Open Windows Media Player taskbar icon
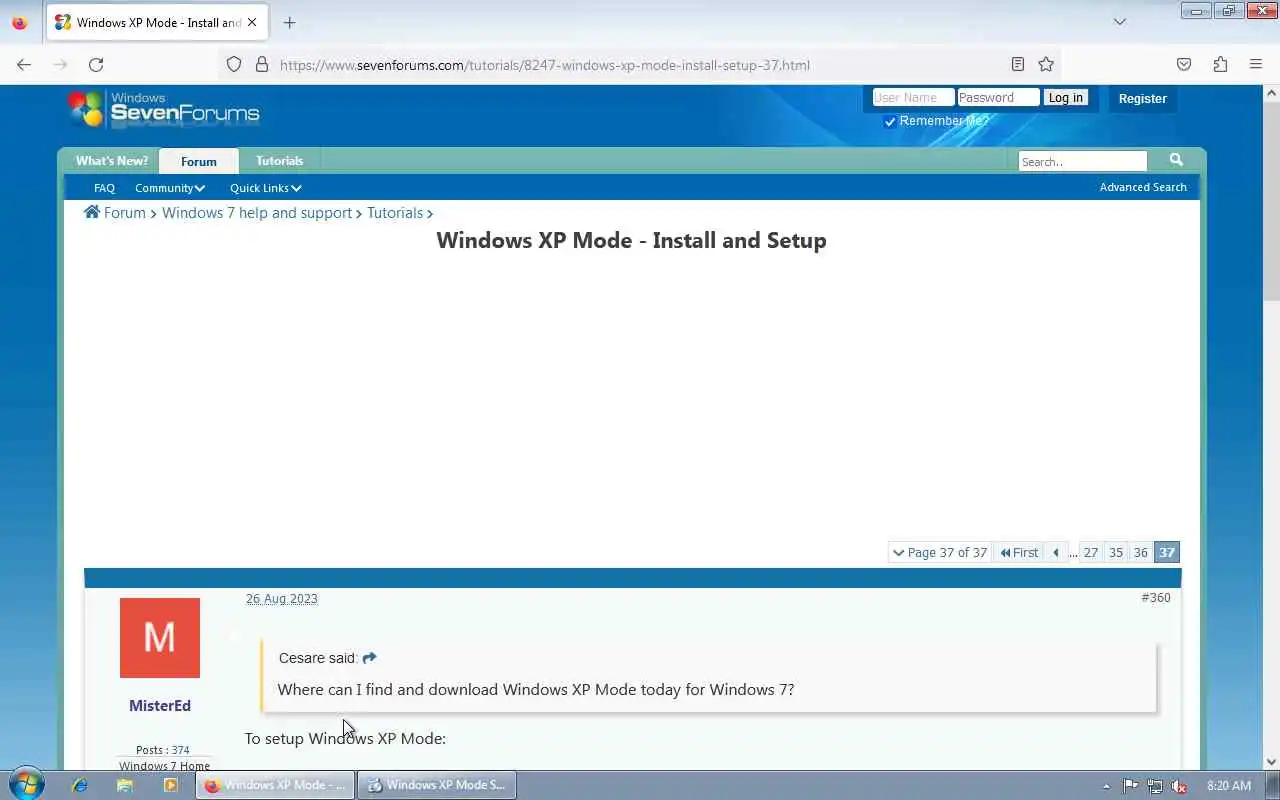The height and width of the screenshot is (800, 1280). (170, 785)
